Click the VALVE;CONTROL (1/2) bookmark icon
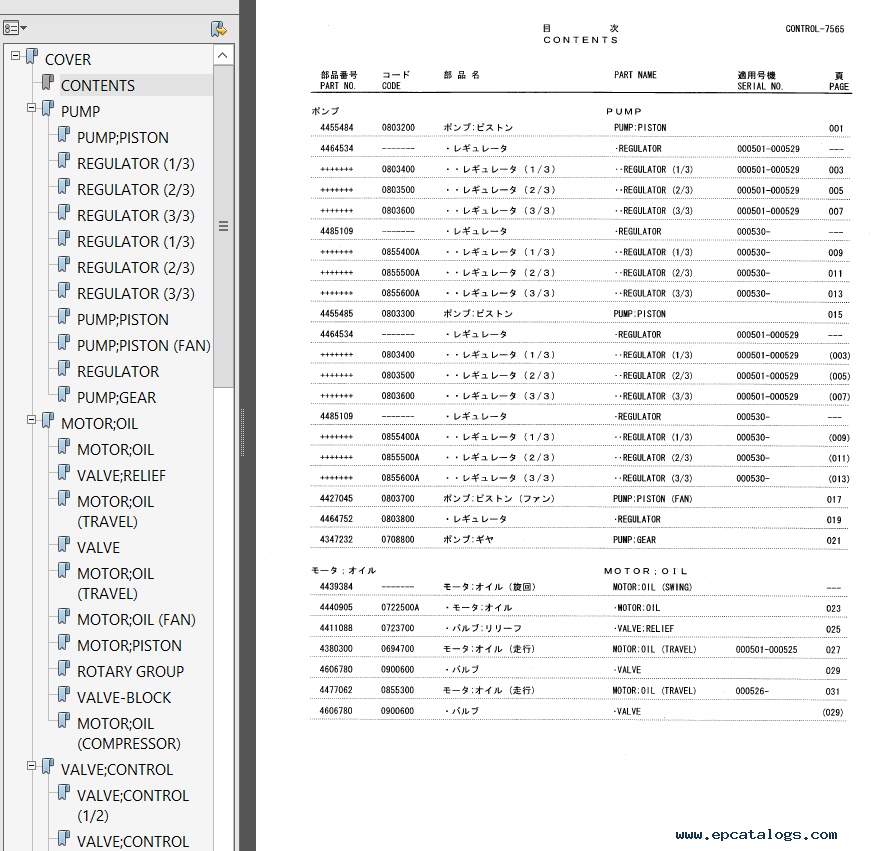Viewport: 888px width, 851px height. tap(64, 792)
